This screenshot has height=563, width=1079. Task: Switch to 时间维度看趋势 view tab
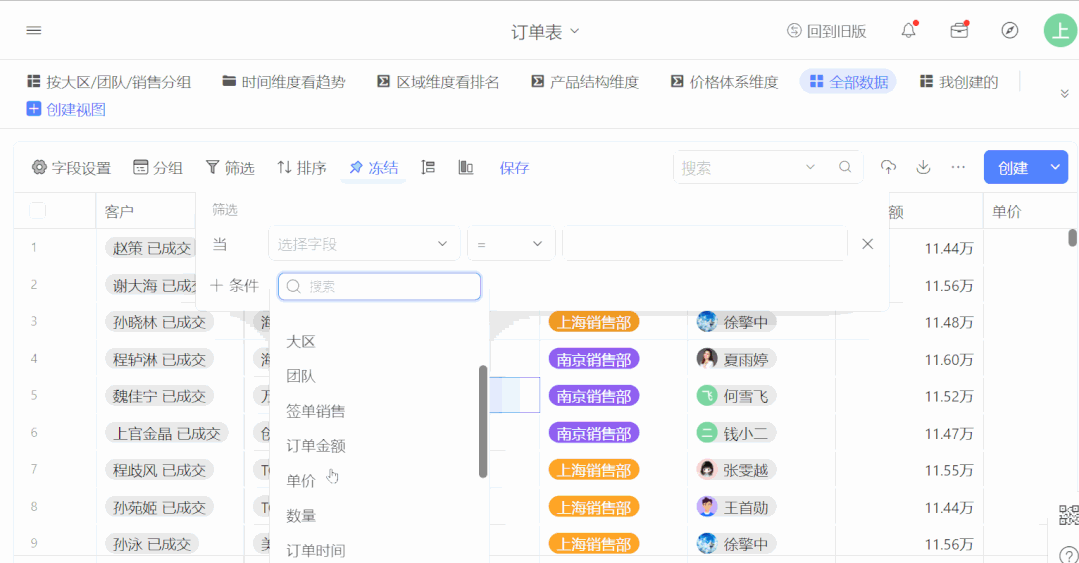coord(283,82)
